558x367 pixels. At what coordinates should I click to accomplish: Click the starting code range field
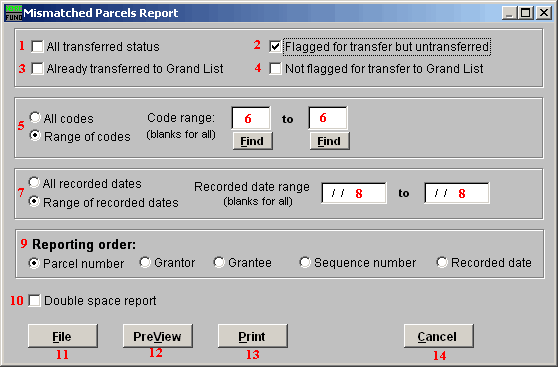pyautogui.click(x=251, y=118)
